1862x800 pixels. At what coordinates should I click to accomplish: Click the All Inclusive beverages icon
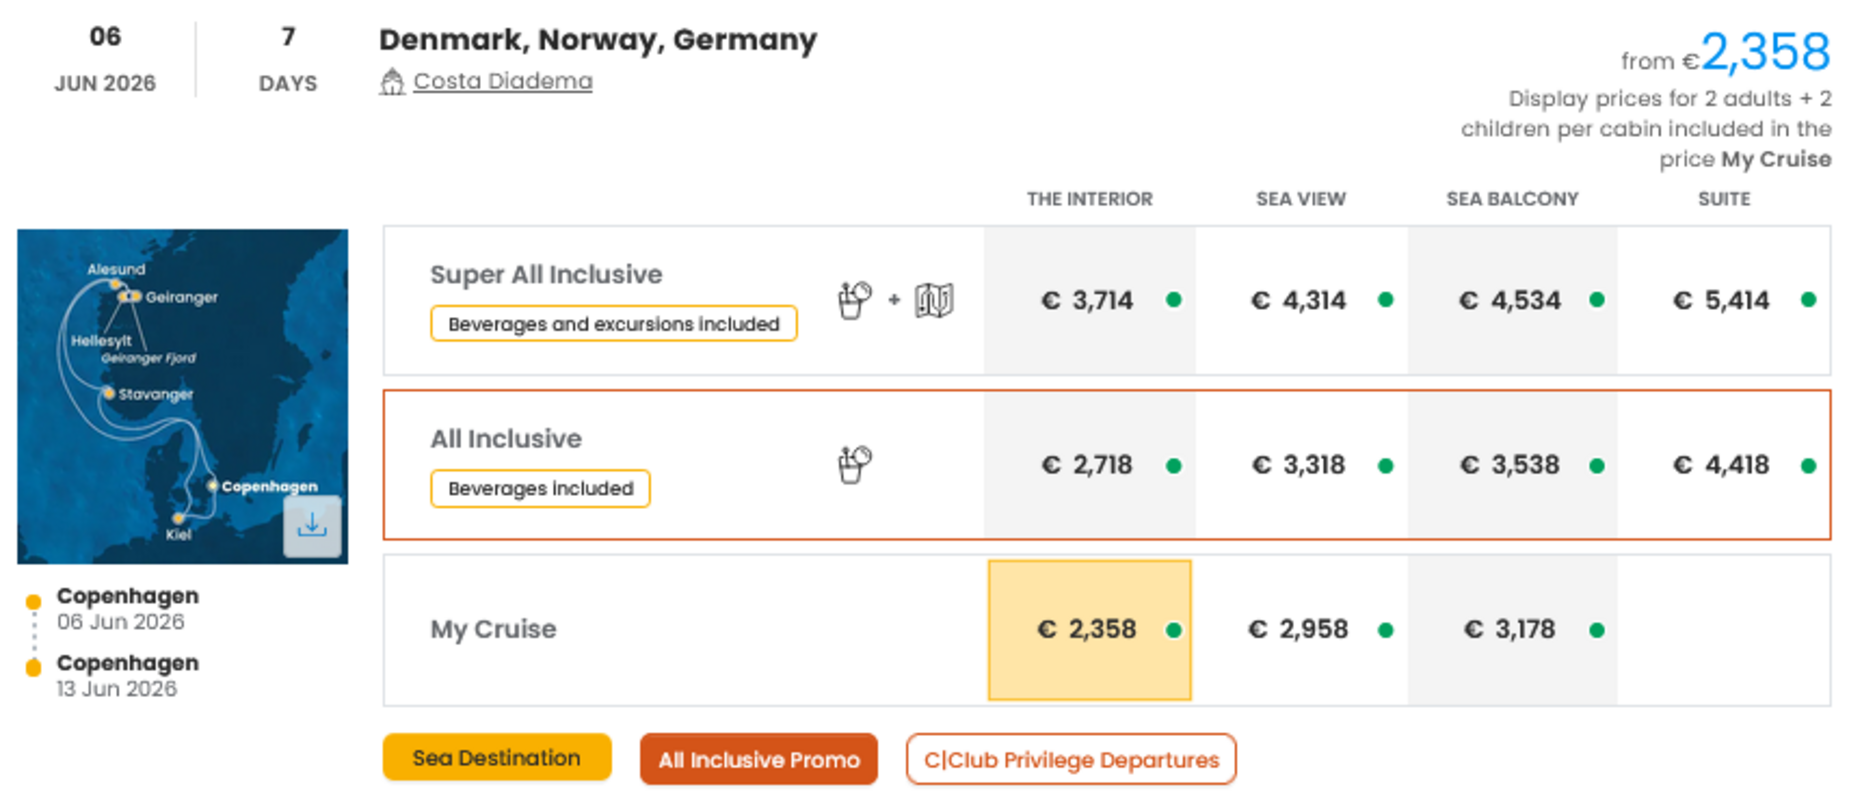854,465
